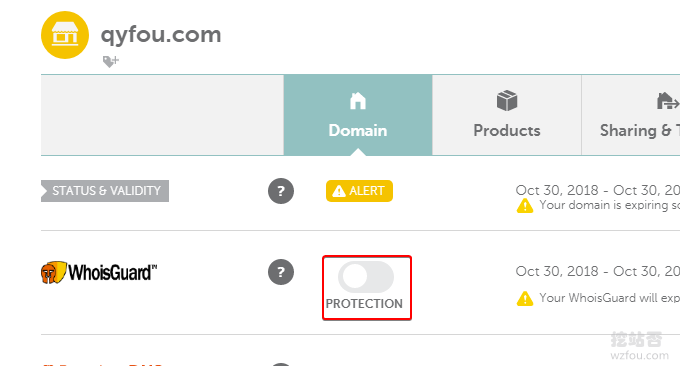
Task: Click the house icon in Domain tab
Action: 358,101
